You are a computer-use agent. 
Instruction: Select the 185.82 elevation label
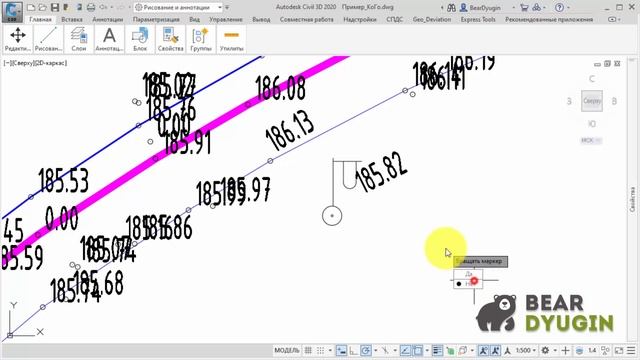[381, 171]
